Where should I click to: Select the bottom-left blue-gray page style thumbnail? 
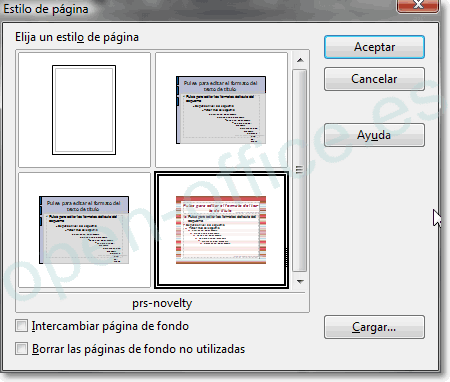click(x=84, y=230)
